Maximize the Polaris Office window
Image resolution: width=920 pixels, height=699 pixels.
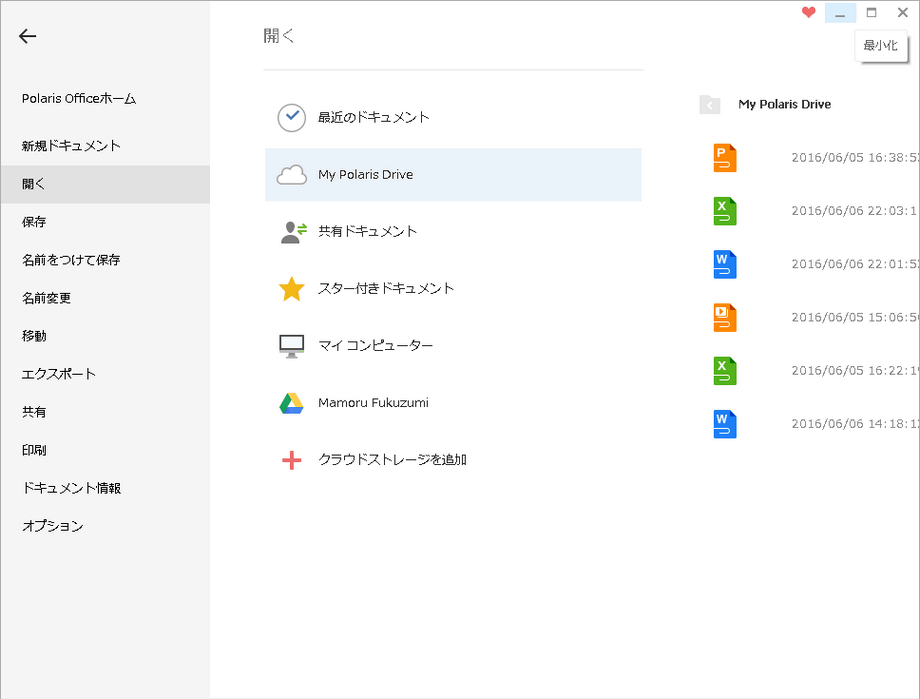point(872,12)
